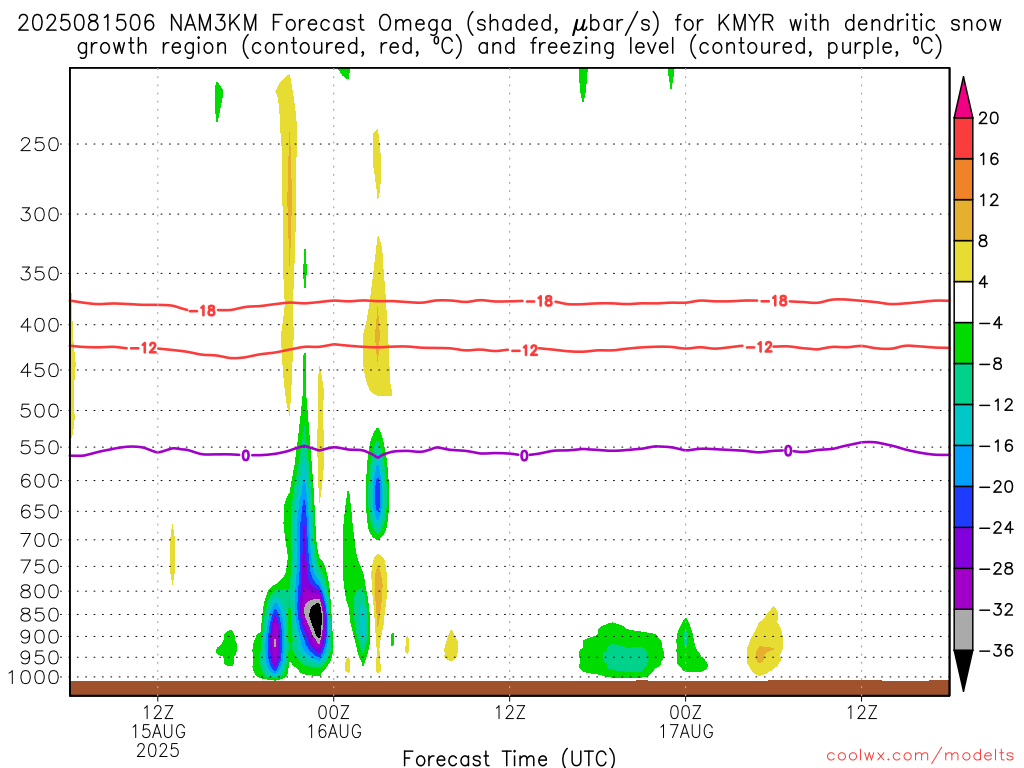Pick the sea-green -12 to -8 colorbar swatch
Screen dimensions: 1024x768
click(x=963, y=384)
